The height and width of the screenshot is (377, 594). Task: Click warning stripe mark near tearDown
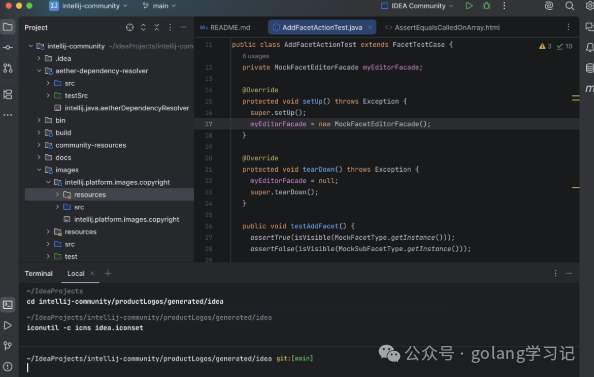(x=575, y=187)
